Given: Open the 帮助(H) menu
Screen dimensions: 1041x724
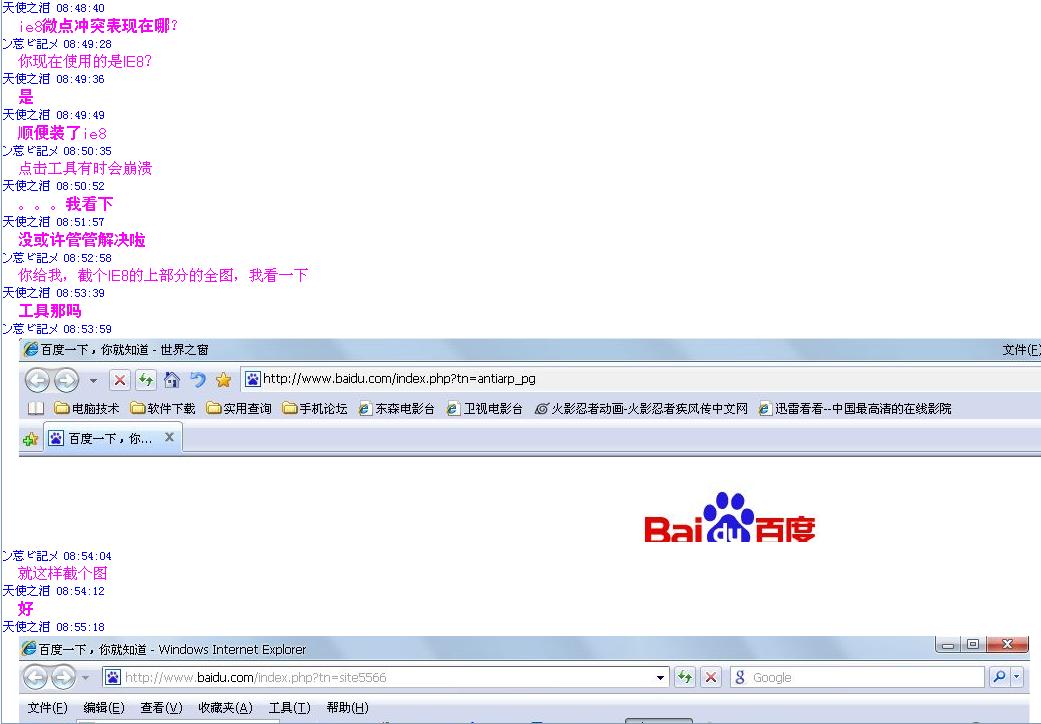Looking at the screenshot, I should 347,707.
